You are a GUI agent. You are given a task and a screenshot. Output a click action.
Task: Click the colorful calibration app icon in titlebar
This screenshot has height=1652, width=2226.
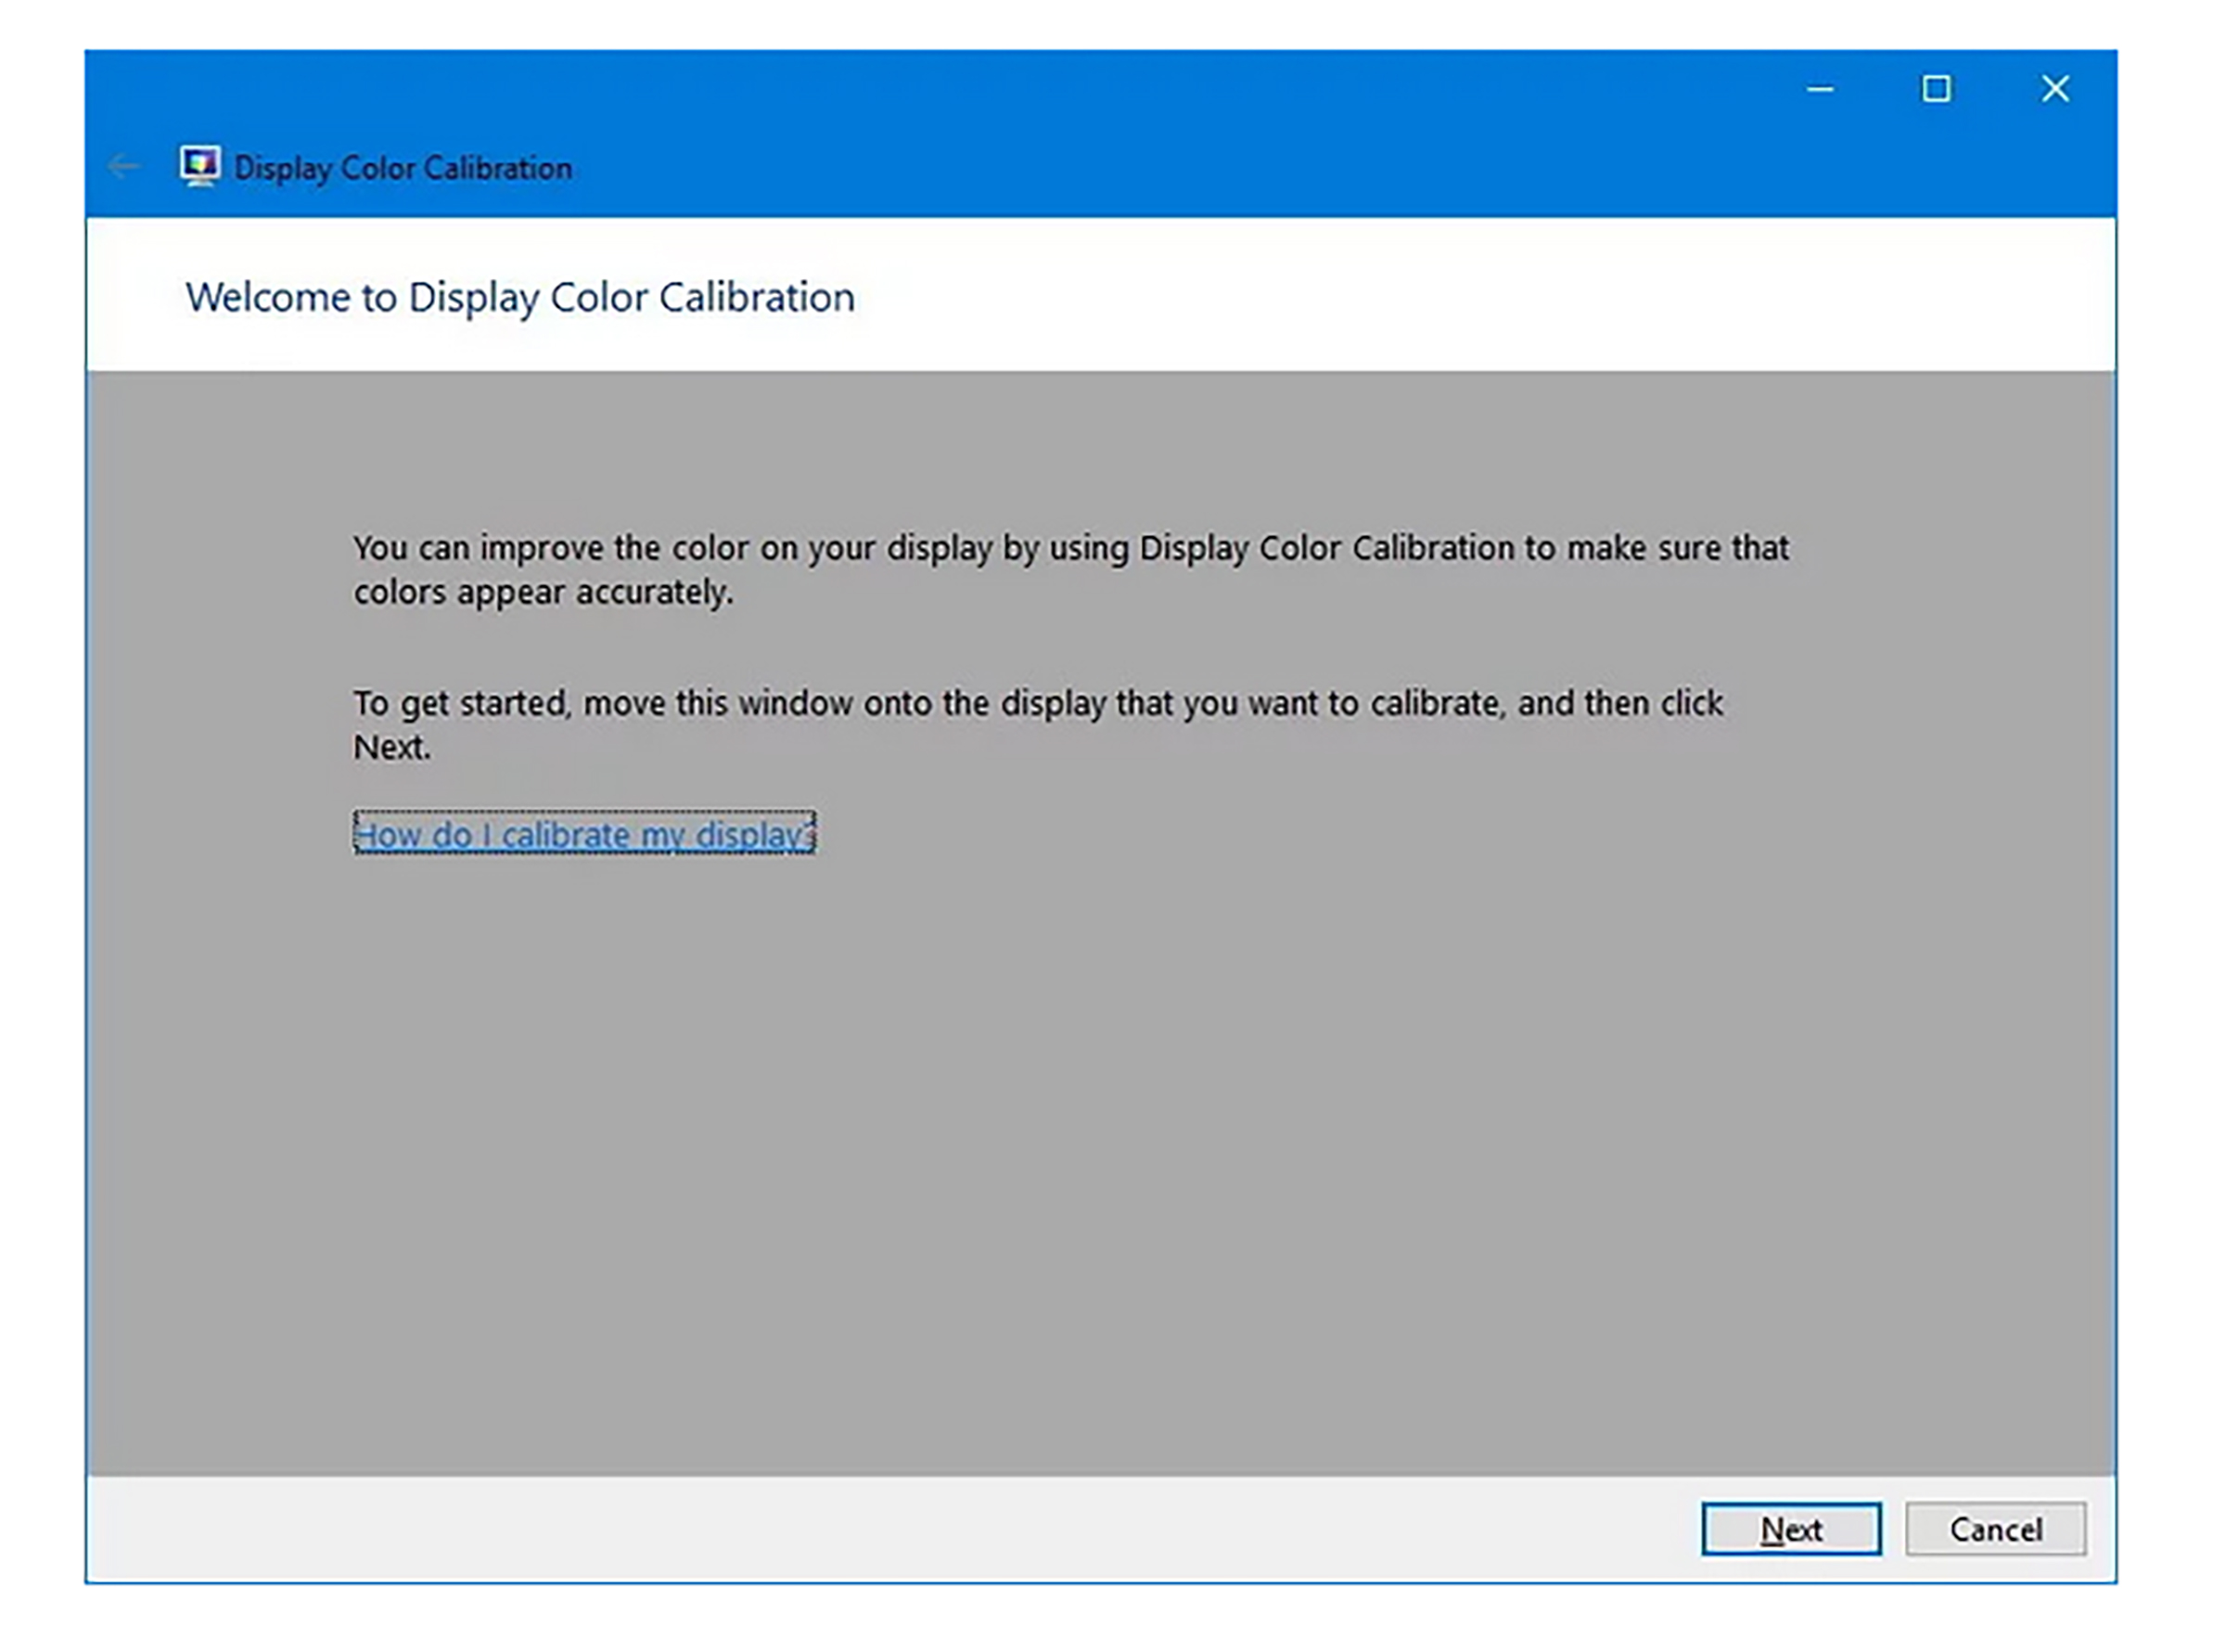point(201,166)
